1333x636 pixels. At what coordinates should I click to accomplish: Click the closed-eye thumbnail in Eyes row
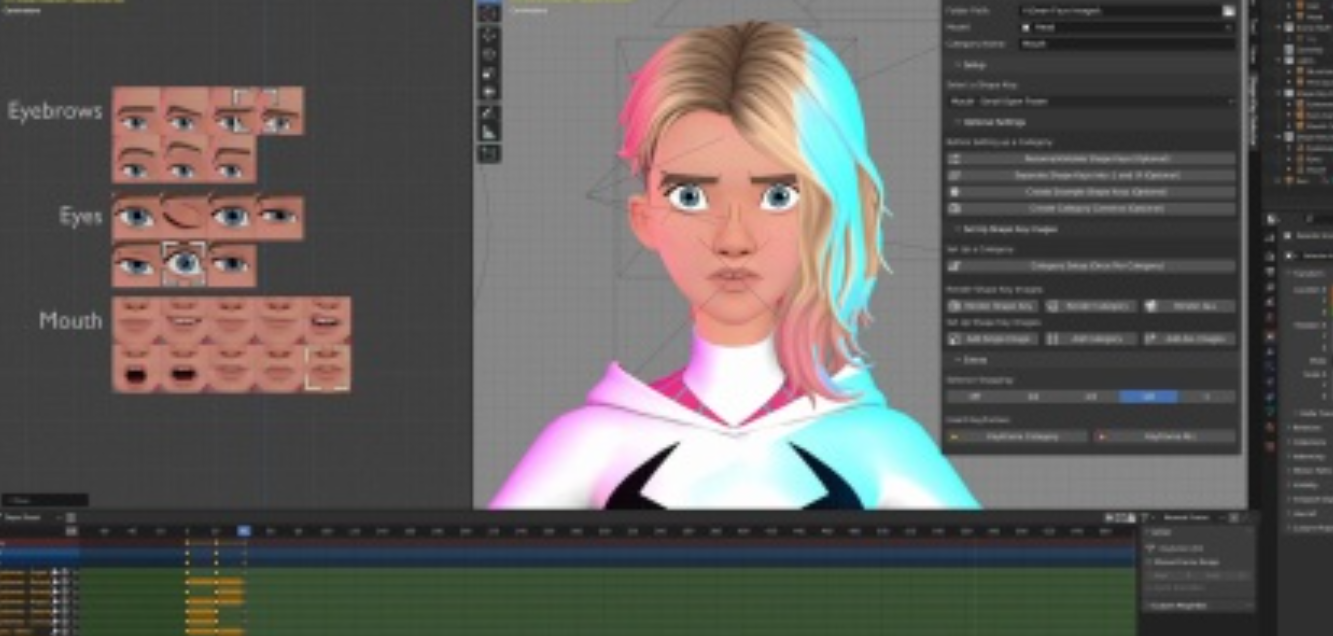tap(184, 214)
